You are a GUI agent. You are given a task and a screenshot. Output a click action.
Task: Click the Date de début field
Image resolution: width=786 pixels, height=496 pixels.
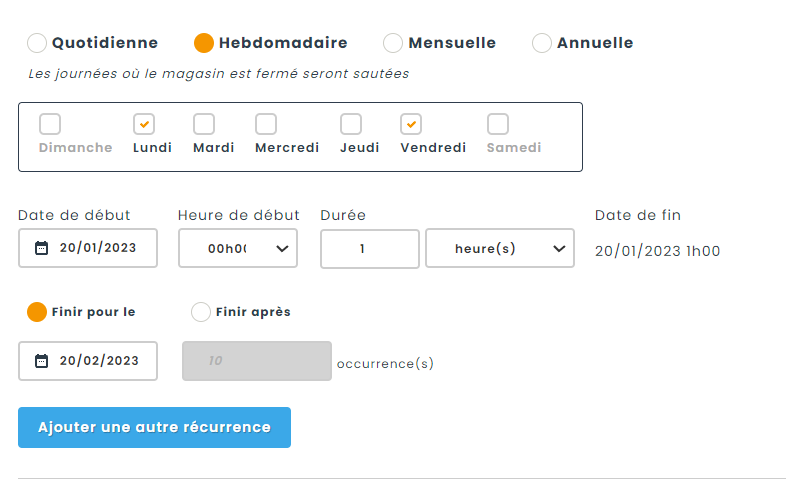(98, 248)
